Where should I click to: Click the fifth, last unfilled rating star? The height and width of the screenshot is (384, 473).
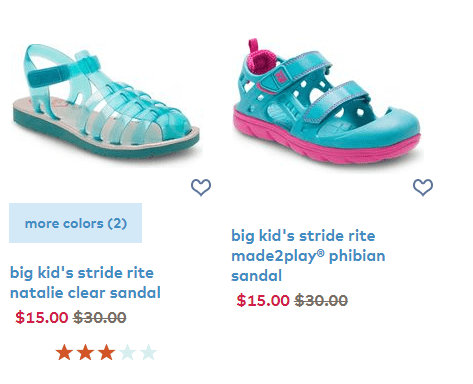148,352
